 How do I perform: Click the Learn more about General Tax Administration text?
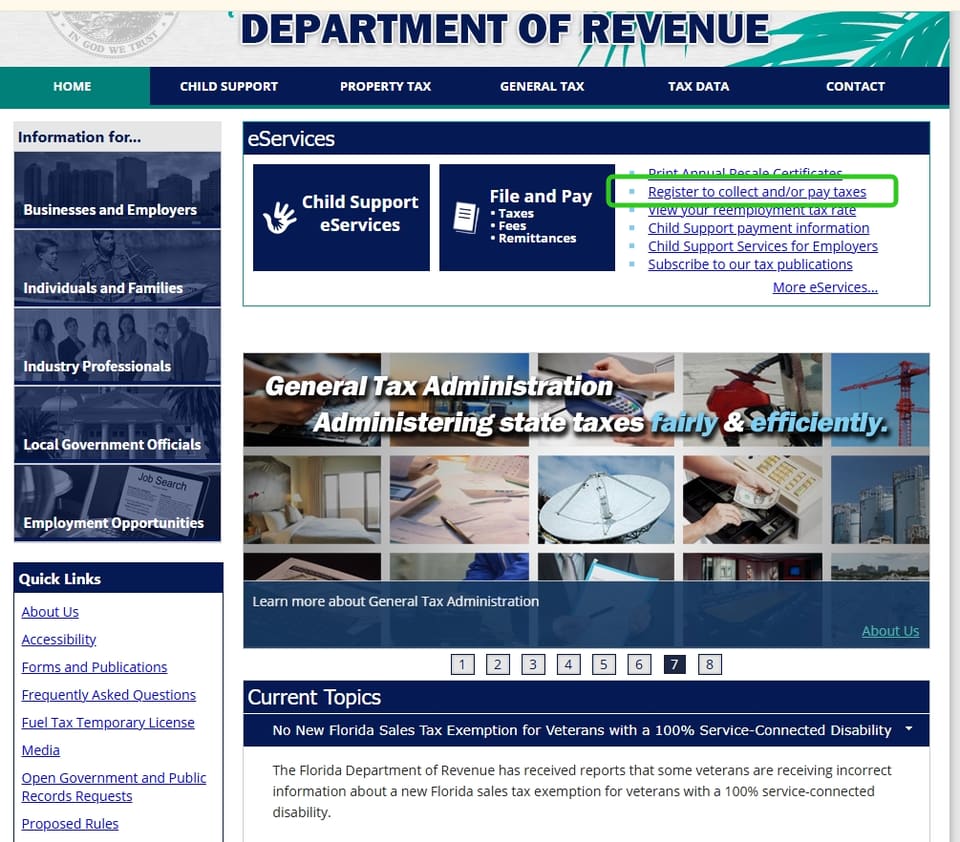(396, 601)
